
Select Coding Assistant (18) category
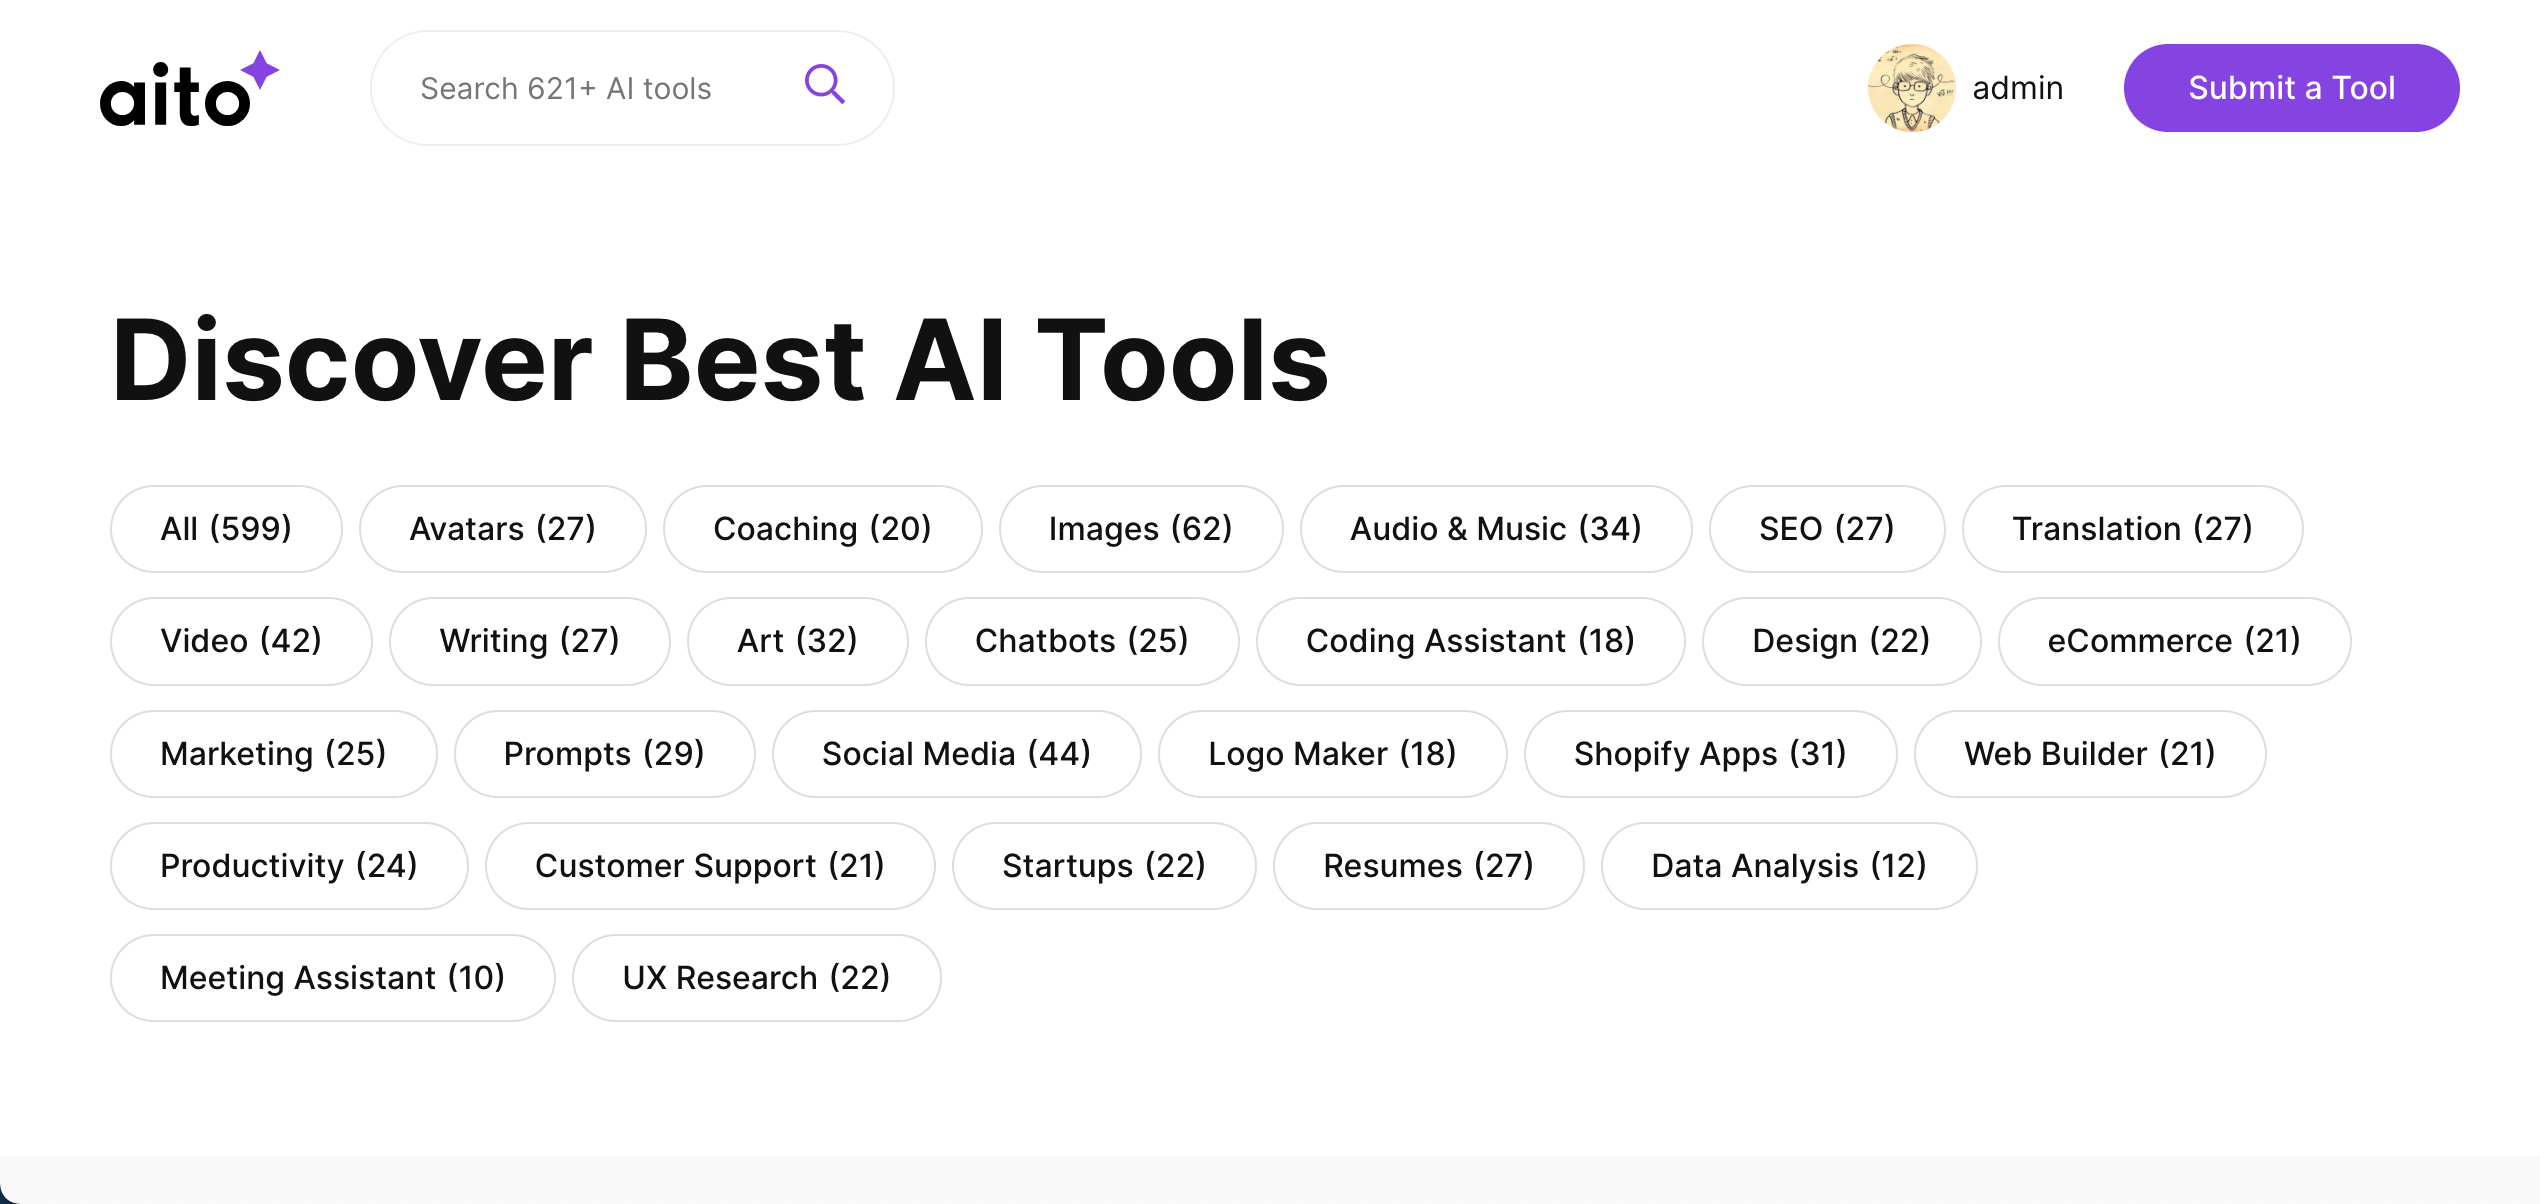(1470, 641)
